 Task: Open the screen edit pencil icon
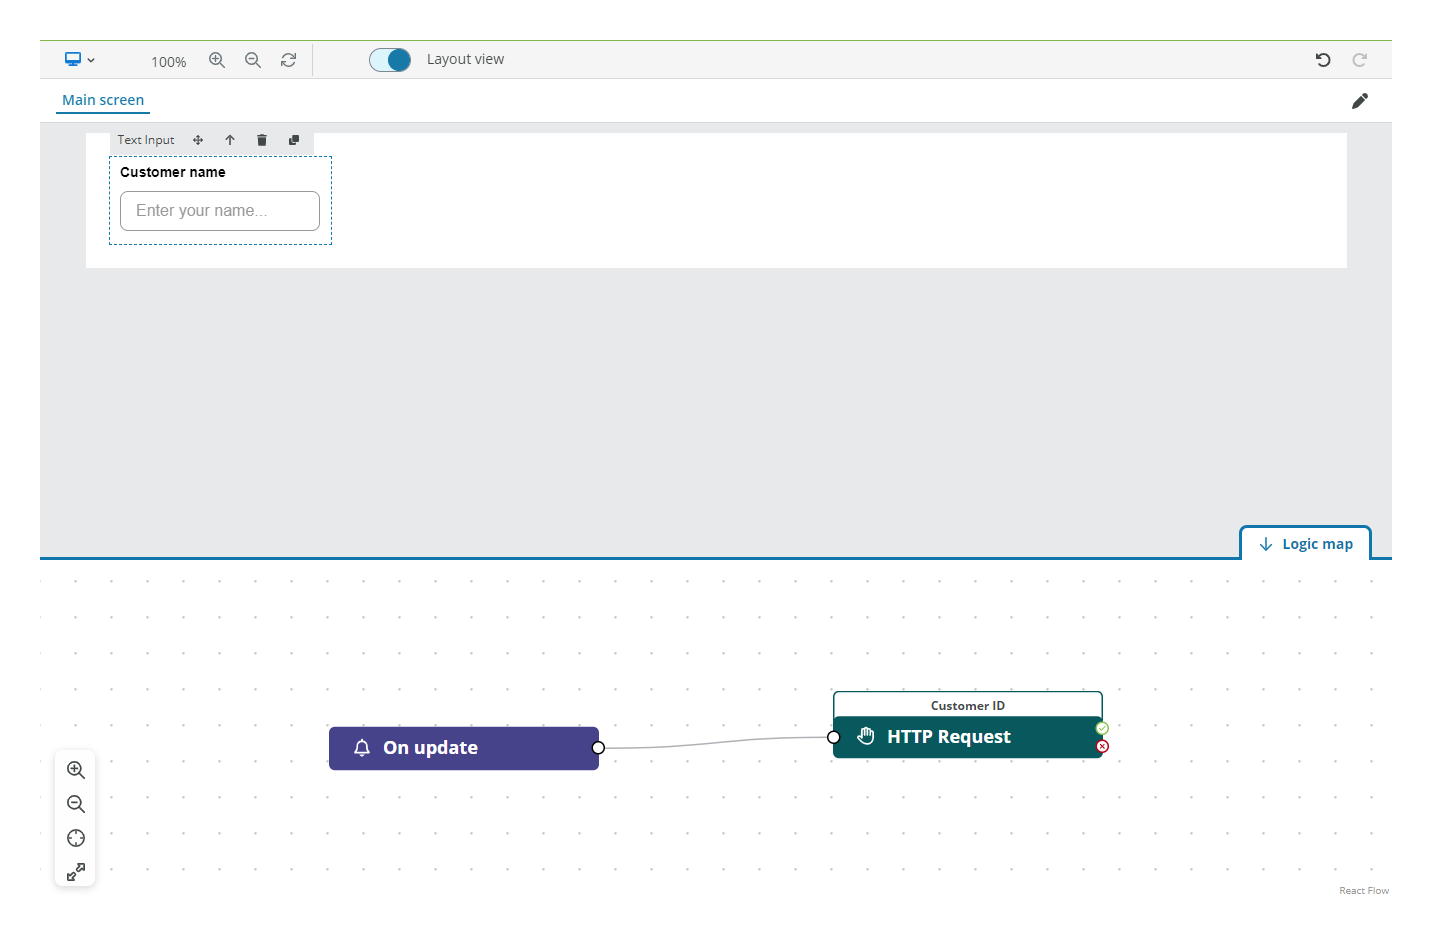click(1359, 100)
